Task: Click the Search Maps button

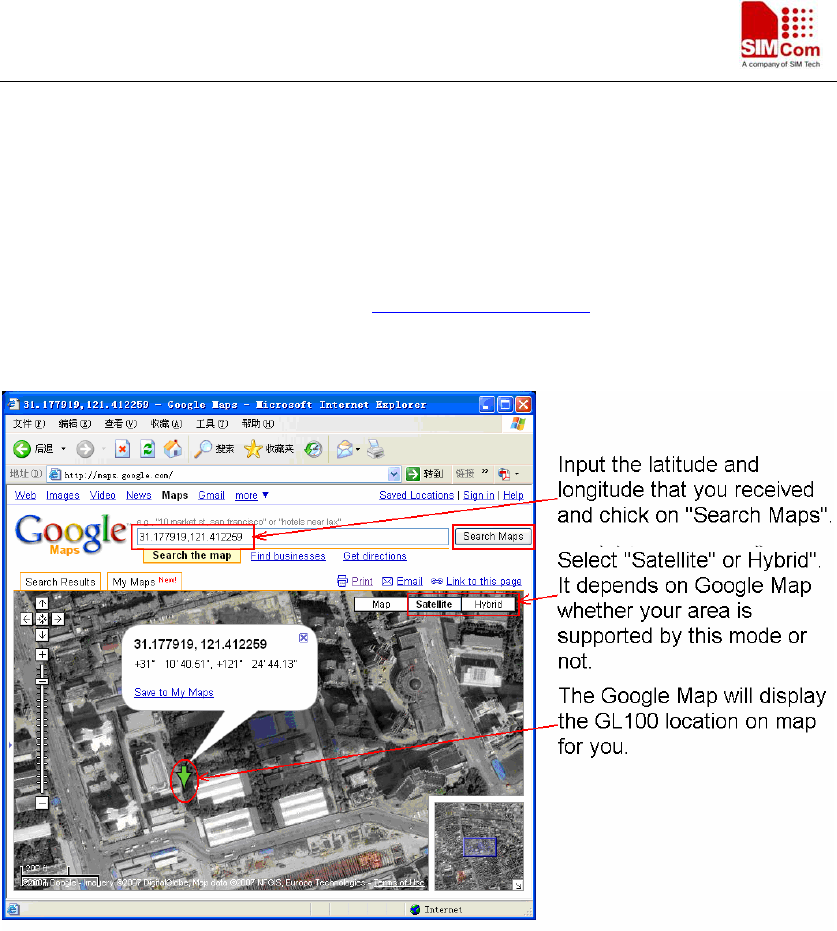Action: click(x=493, y=537)
